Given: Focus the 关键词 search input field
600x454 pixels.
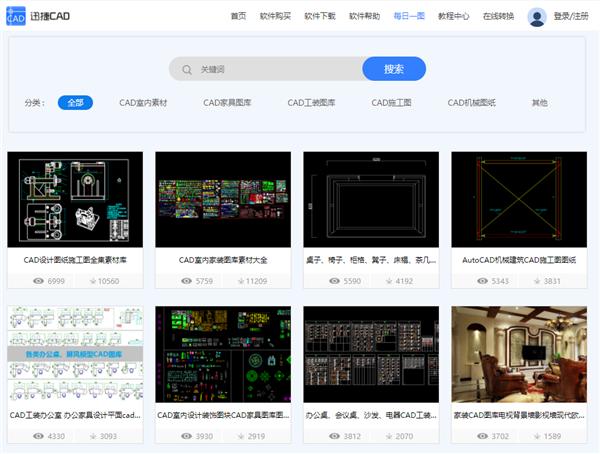Looking at the screenshot, I should [266, 69].
